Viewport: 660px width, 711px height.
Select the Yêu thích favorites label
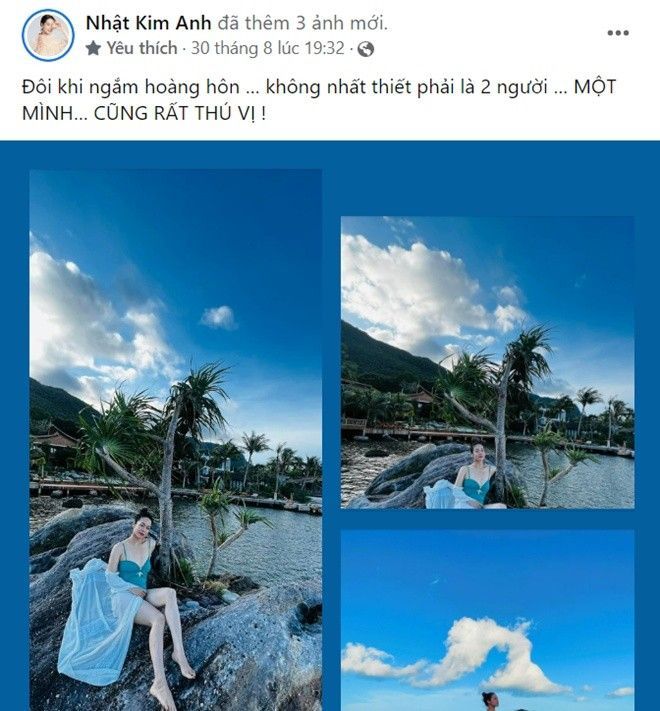point(141,48)
